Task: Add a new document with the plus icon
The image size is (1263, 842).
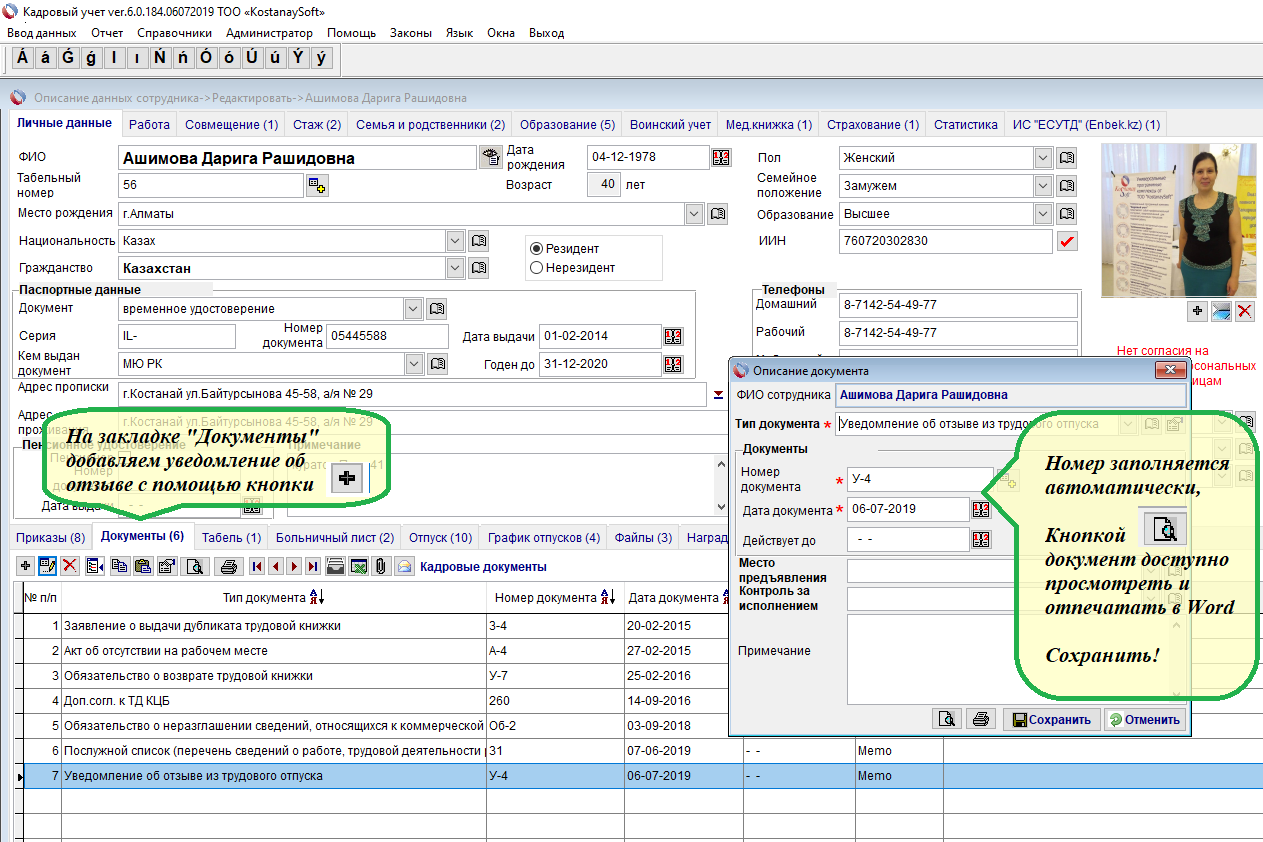Action: [25, 566]
